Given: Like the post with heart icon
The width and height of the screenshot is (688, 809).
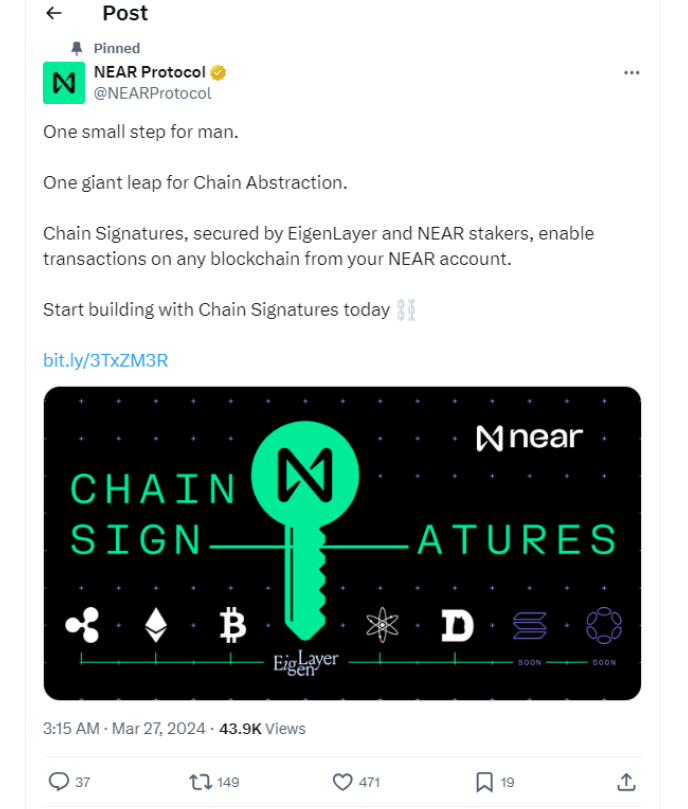Looking at the screenshot, I should click(343, 781).
